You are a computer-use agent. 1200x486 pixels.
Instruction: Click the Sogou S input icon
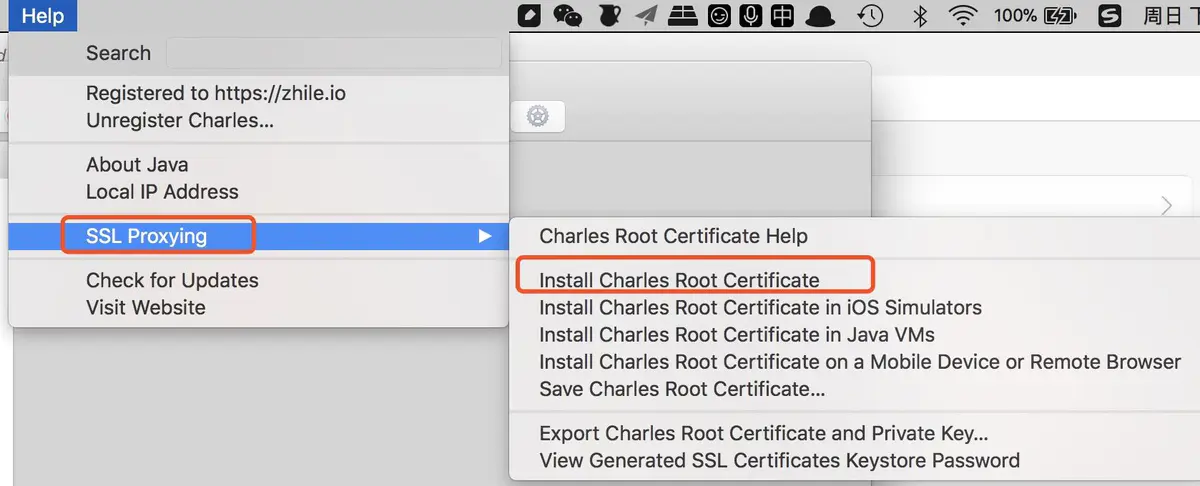pos(1108,15)
